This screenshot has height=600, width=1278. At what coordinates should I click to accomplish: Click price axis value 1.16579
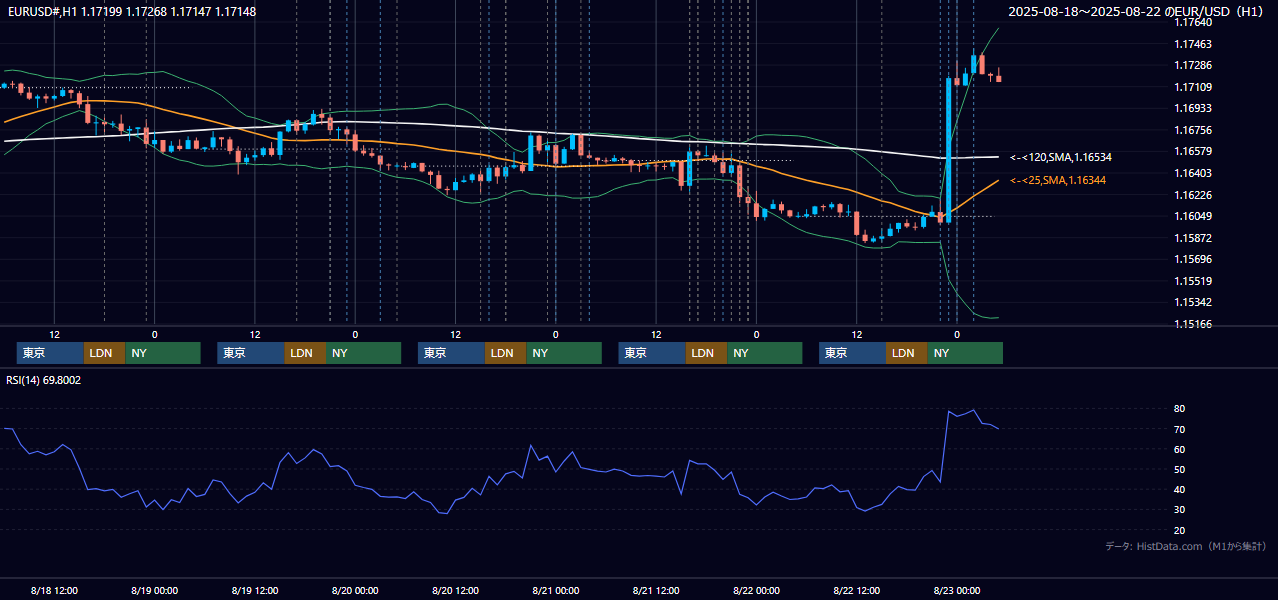click(1193, 151)
